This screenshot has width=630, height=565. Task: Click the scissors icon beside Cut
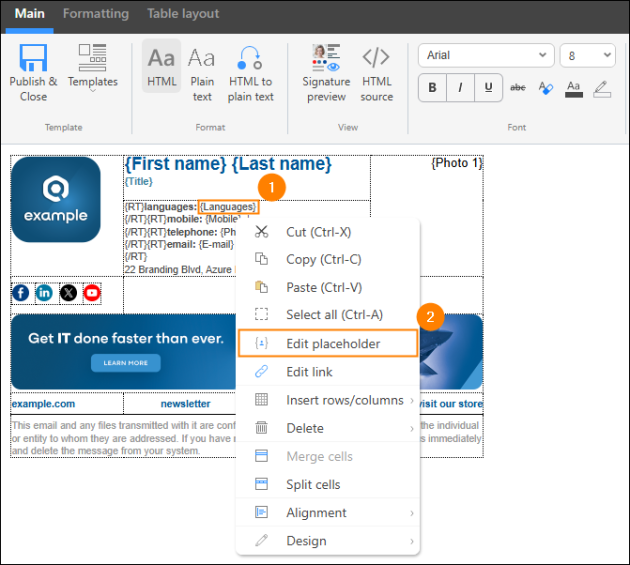click(x=262, y=231)
